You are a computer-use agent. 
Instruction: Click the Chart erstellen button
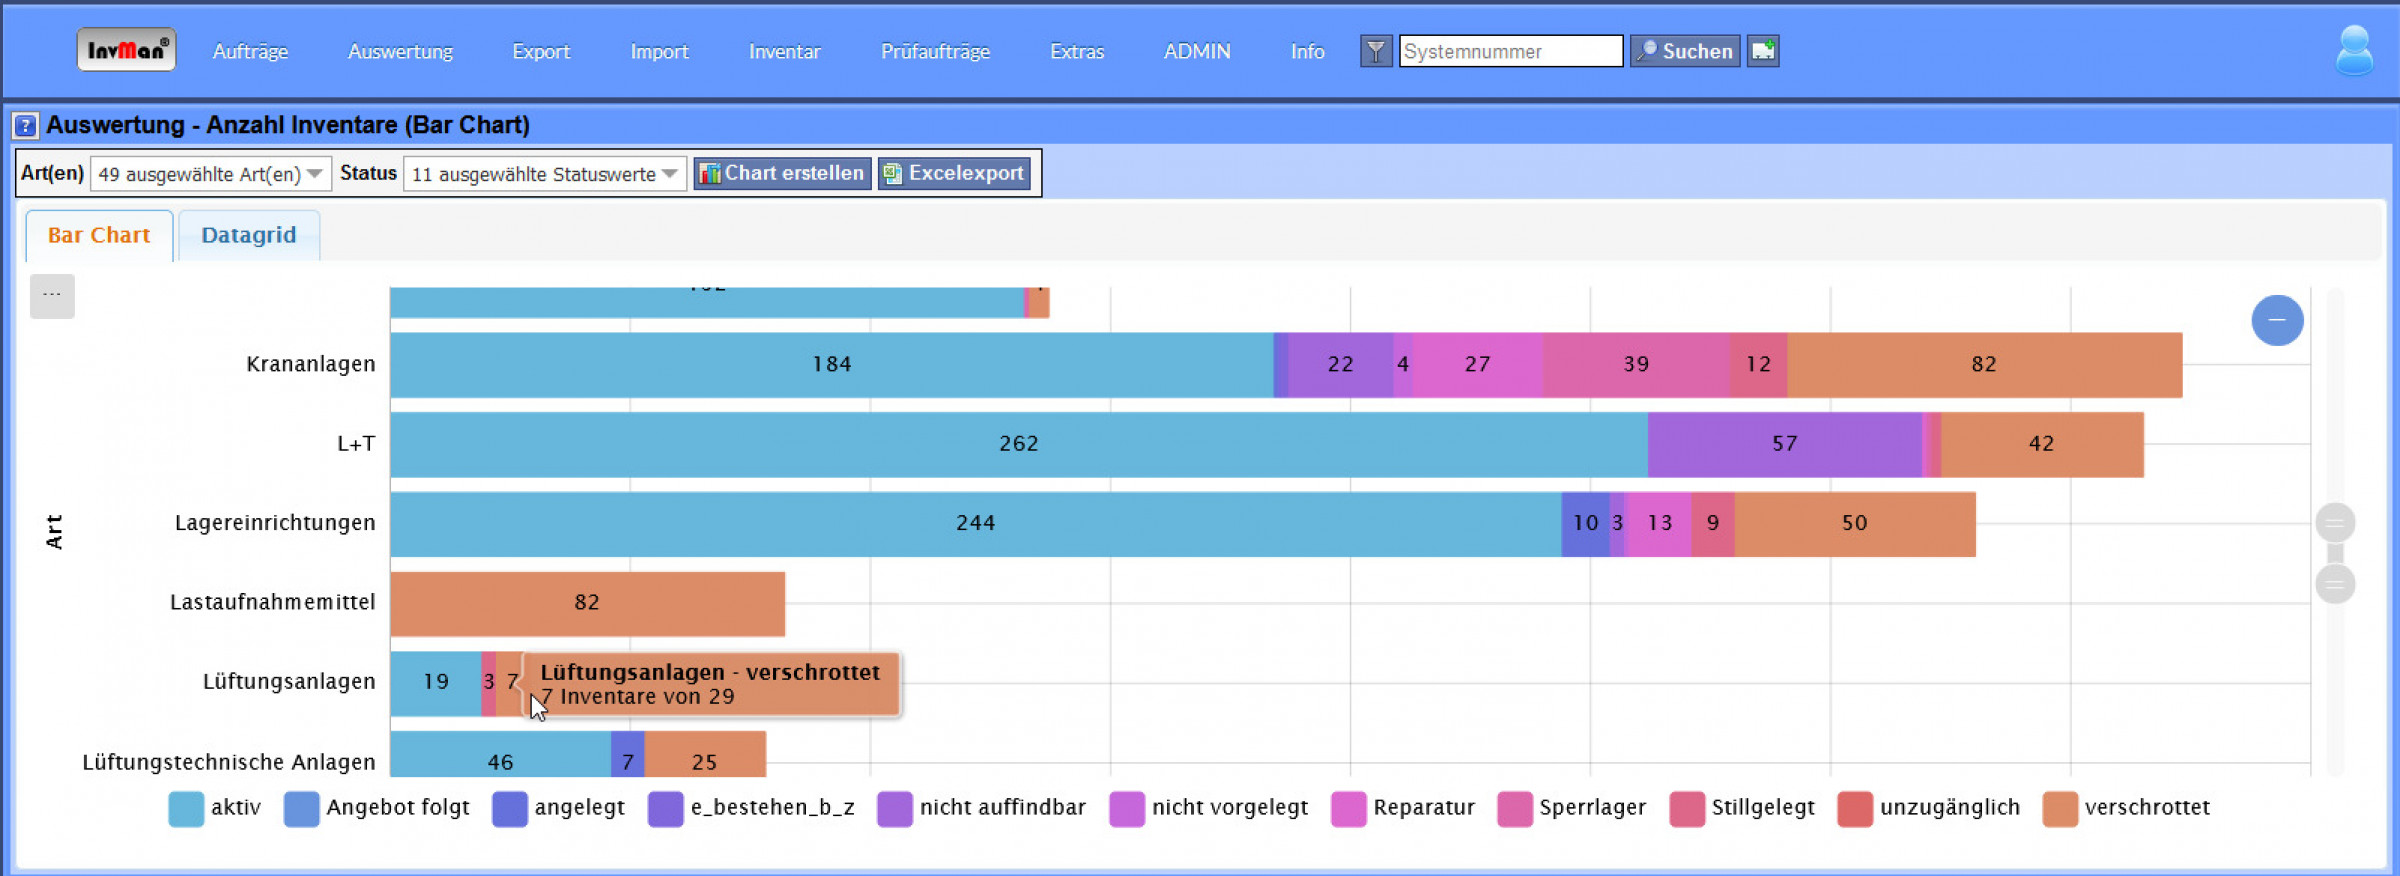(x=782, y=173)
